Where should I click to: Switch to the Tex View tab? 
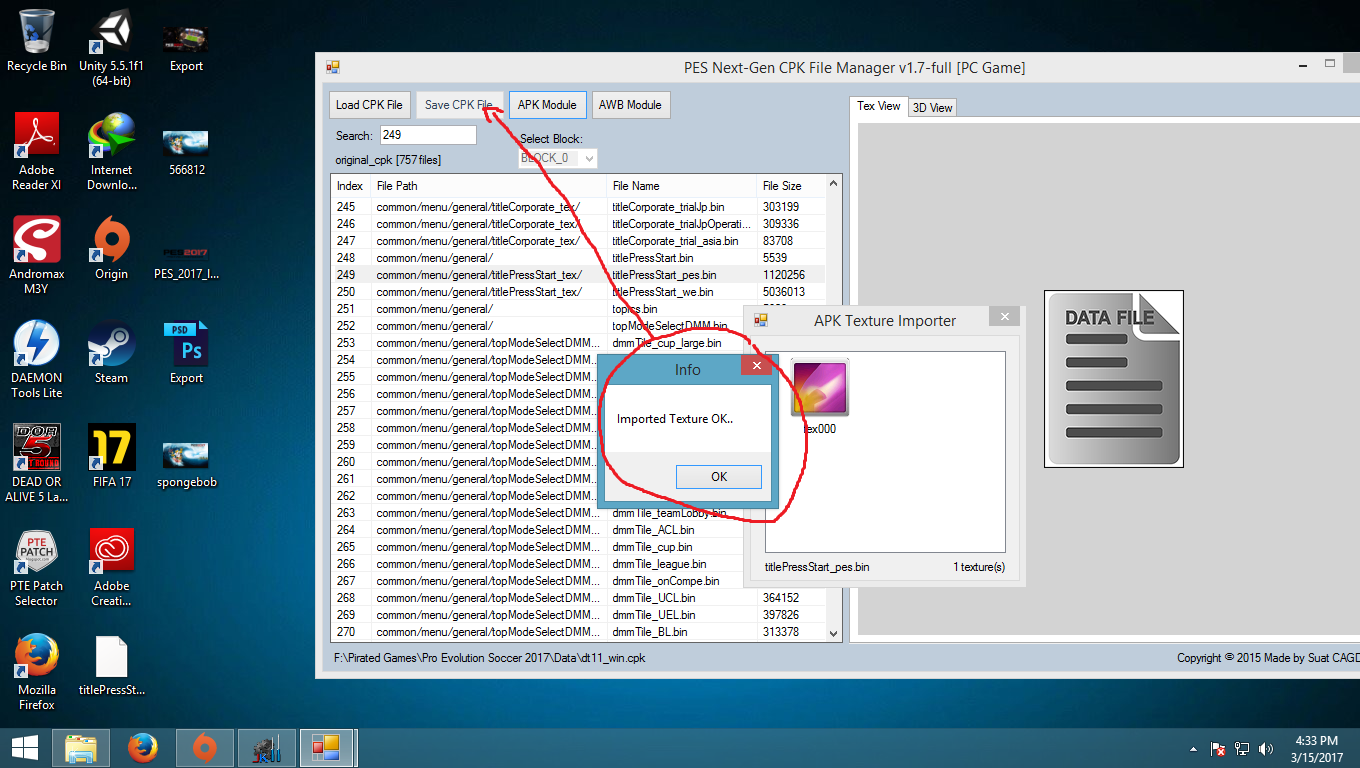pos(879,106)
